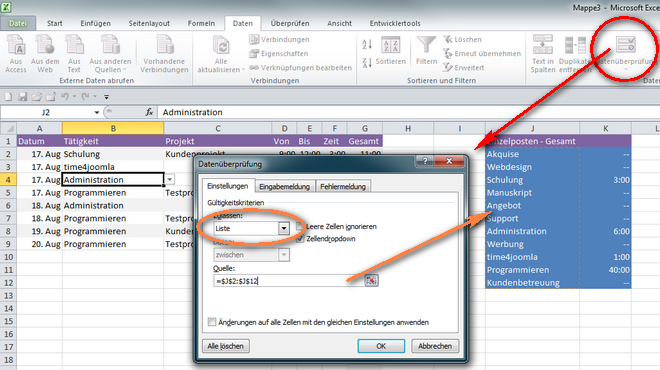
Task: Open the Datei tab
Action: tap(18, 23)
